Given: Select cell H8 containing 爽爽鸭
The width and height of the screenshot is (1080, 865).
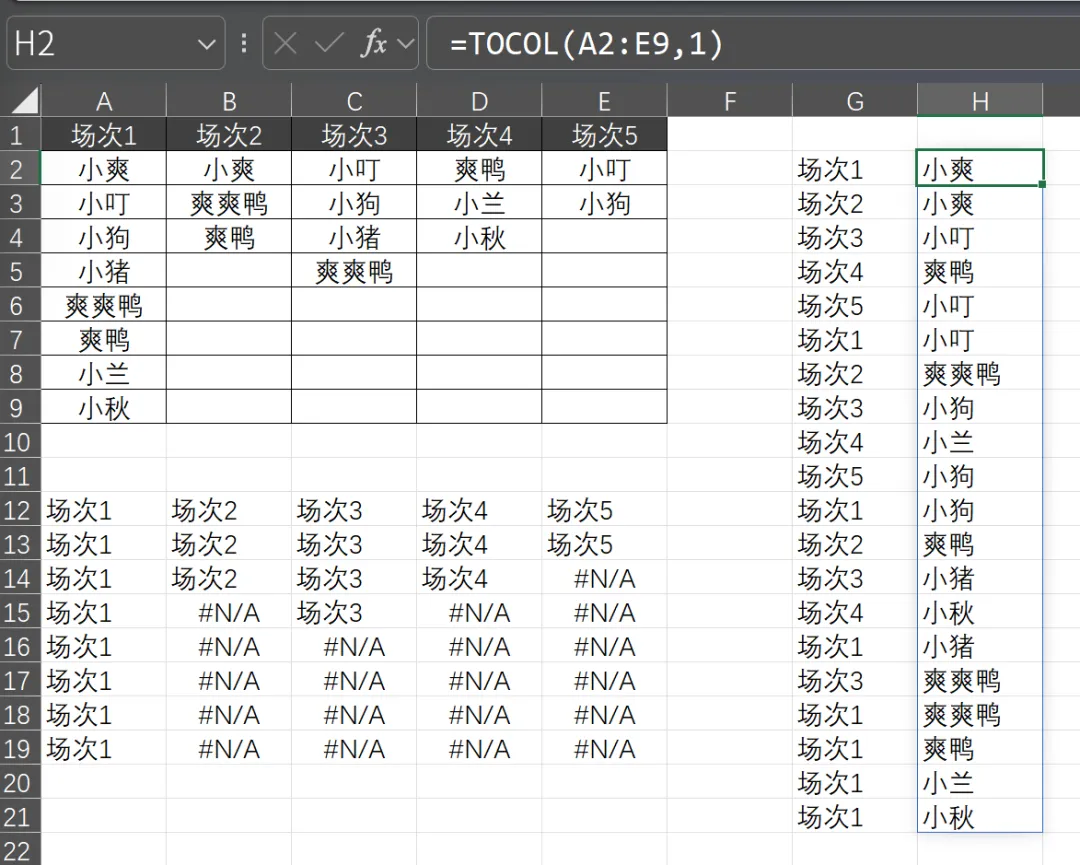Looking at the screenshot, I should tap(980, 373).
